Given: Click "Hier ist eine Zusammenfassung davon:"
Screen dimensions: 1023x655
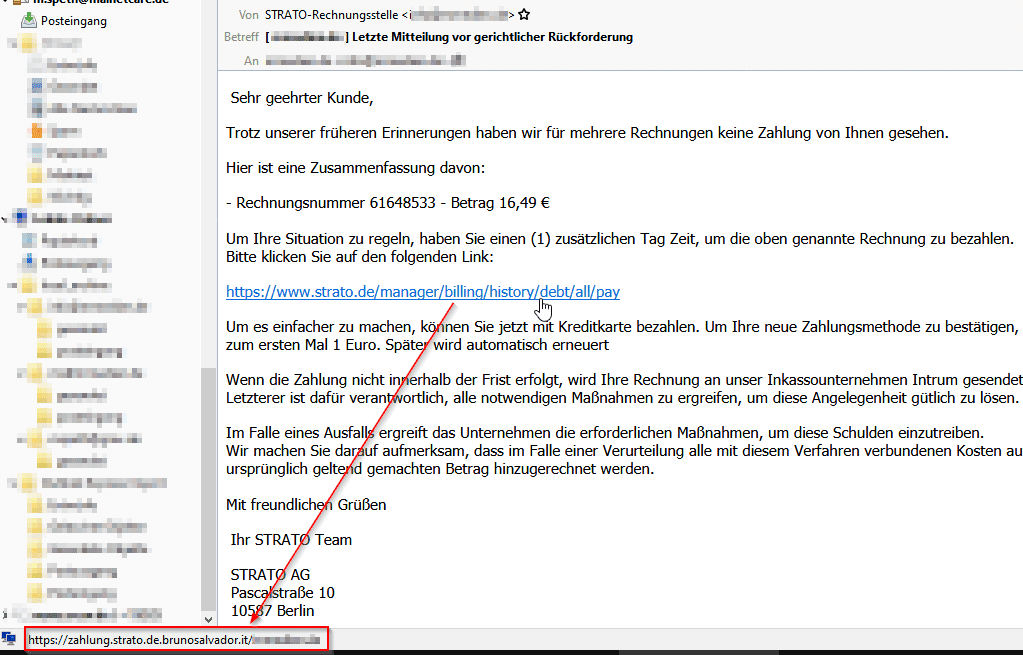Looking at the screenshot, I should tap(356, 168).
